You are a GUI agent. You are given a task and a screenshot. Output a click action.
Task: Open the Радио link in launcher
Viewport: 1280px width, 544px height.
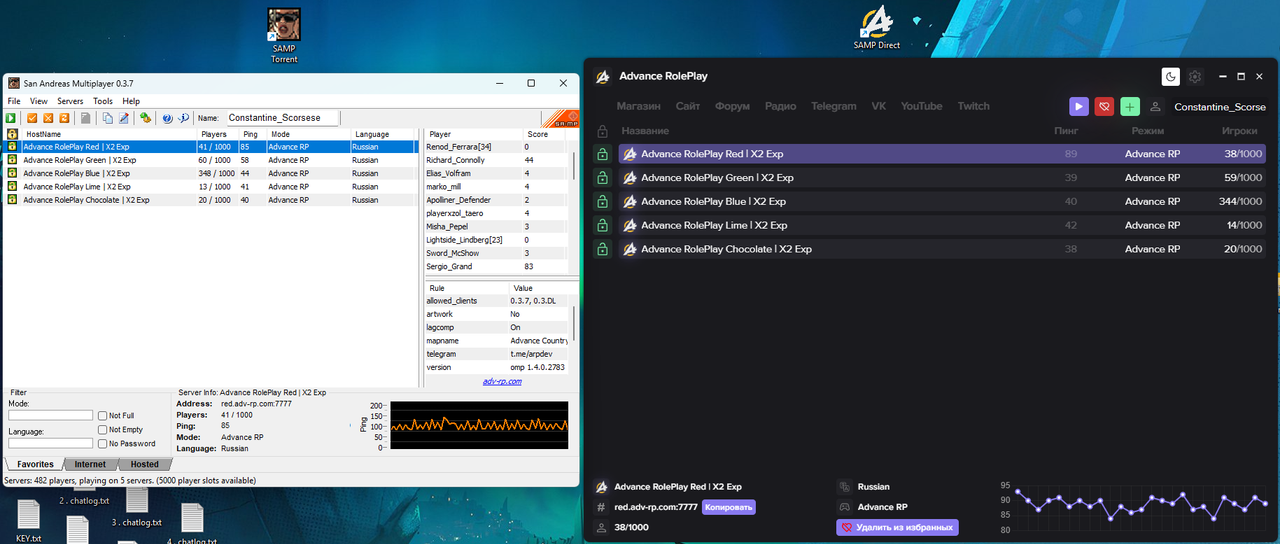(x=780, y=106)
